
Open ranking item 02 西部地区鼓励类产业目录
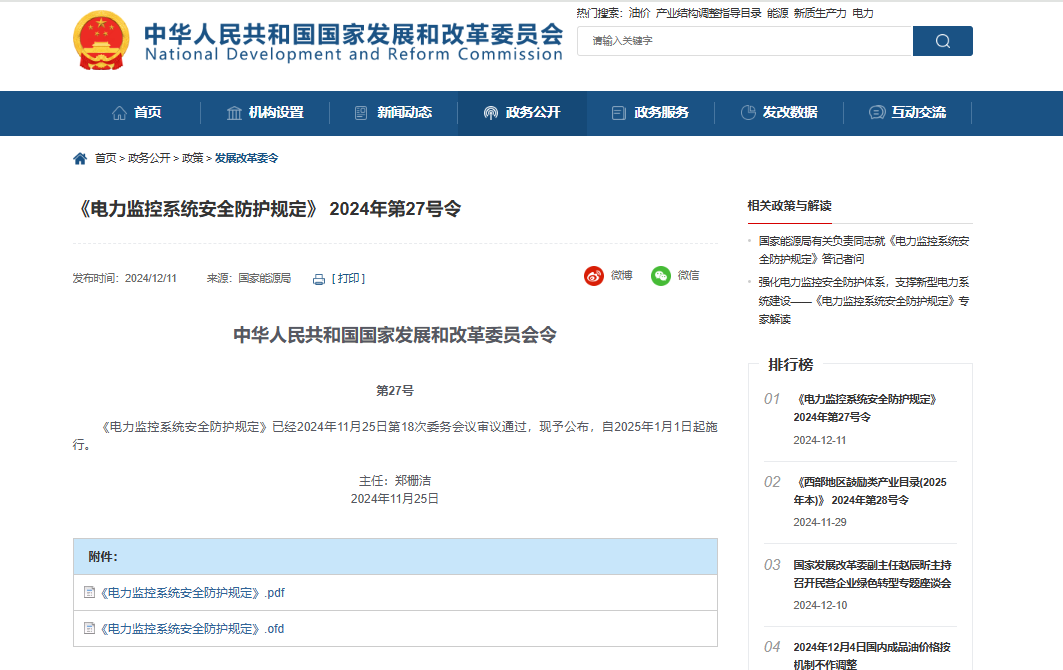point(870,491)
